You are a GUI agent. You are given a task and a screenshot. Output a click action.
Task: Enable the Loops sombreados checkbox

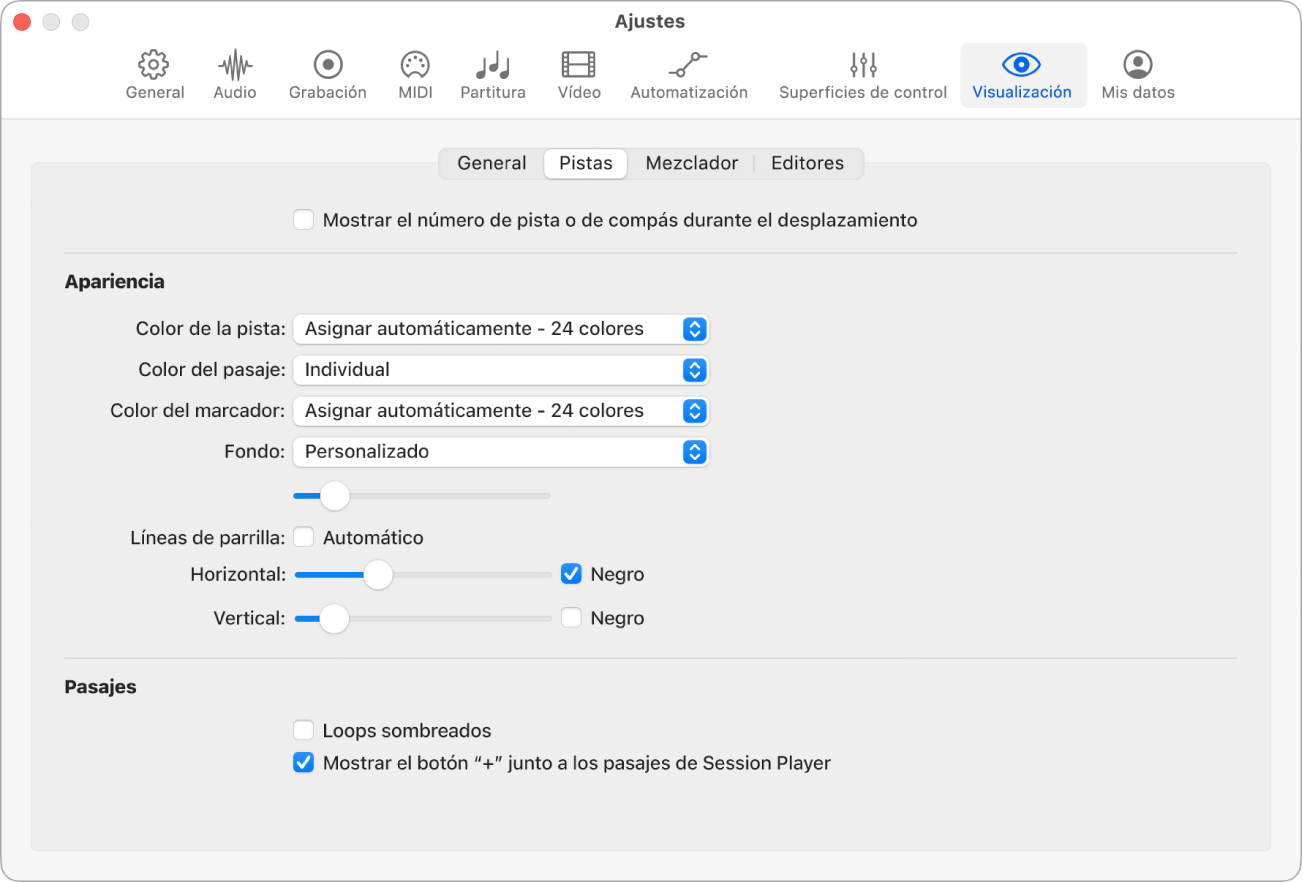coord(304,730)
